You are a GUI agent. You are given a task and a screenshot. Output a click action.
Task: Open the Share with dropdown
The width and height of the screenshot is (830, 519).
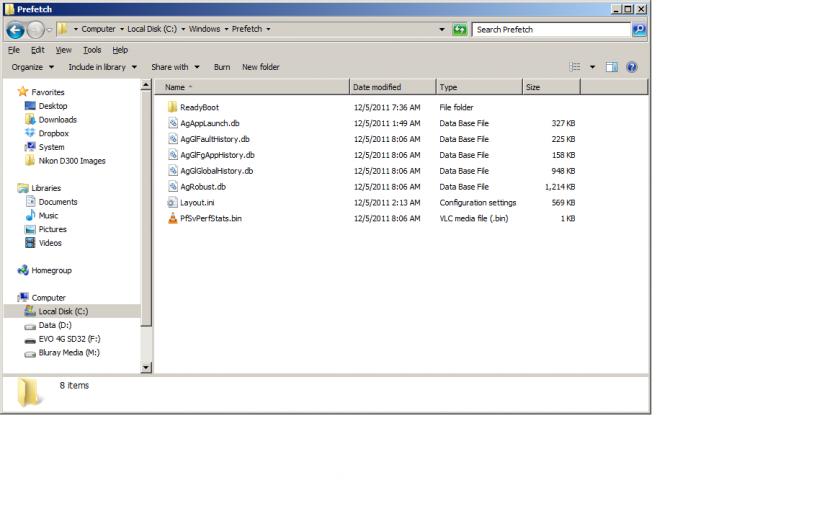pyautogui.click(x=175, y=67)
